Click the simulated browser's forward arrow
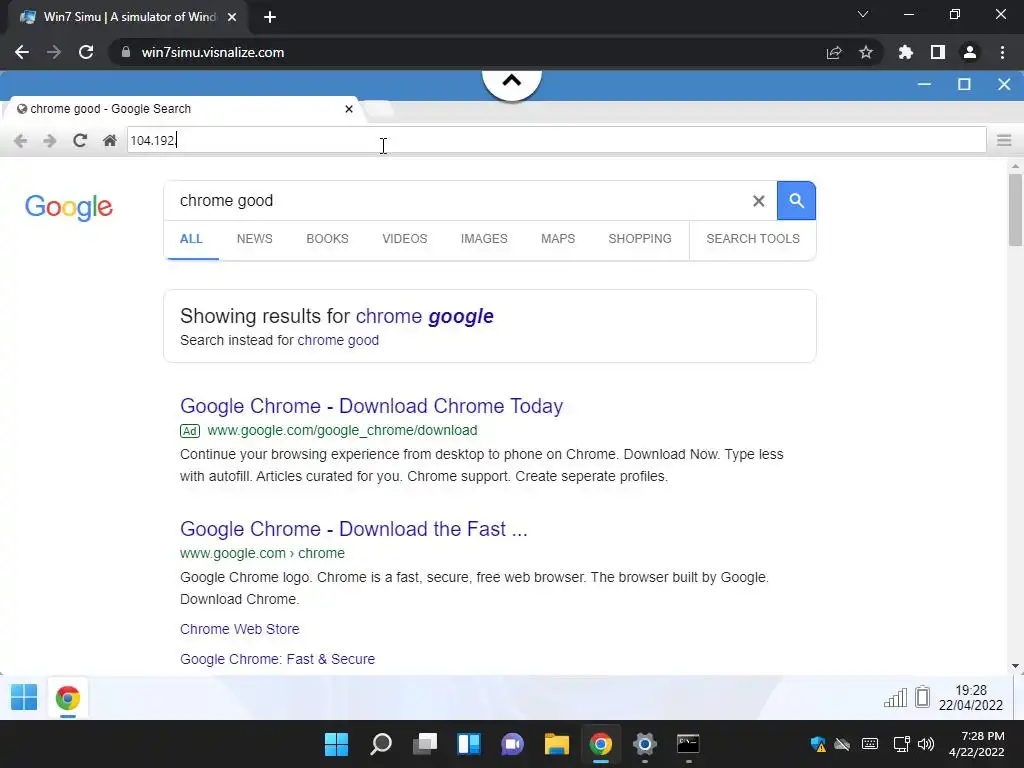Viewport: 1024px width, 768px height. (x=50, y=140)
